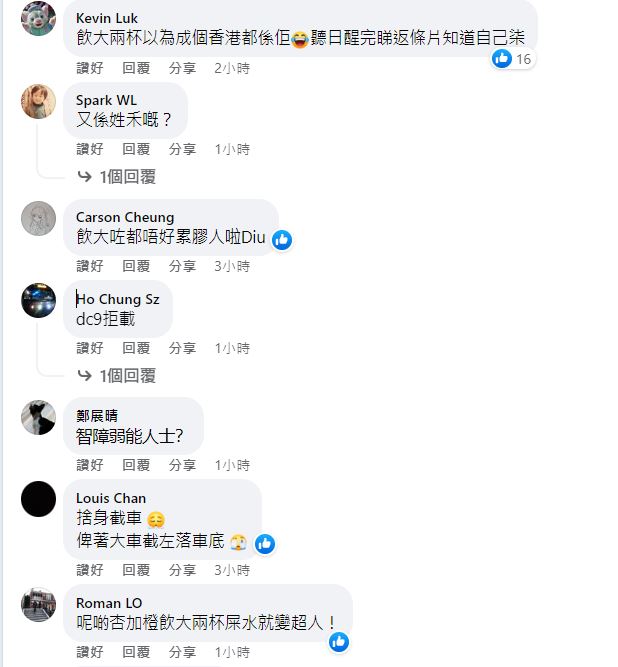Like 鄭展晴's comment with 讚好
Screen dimensions: 618x667
click(x=90, y=465)
